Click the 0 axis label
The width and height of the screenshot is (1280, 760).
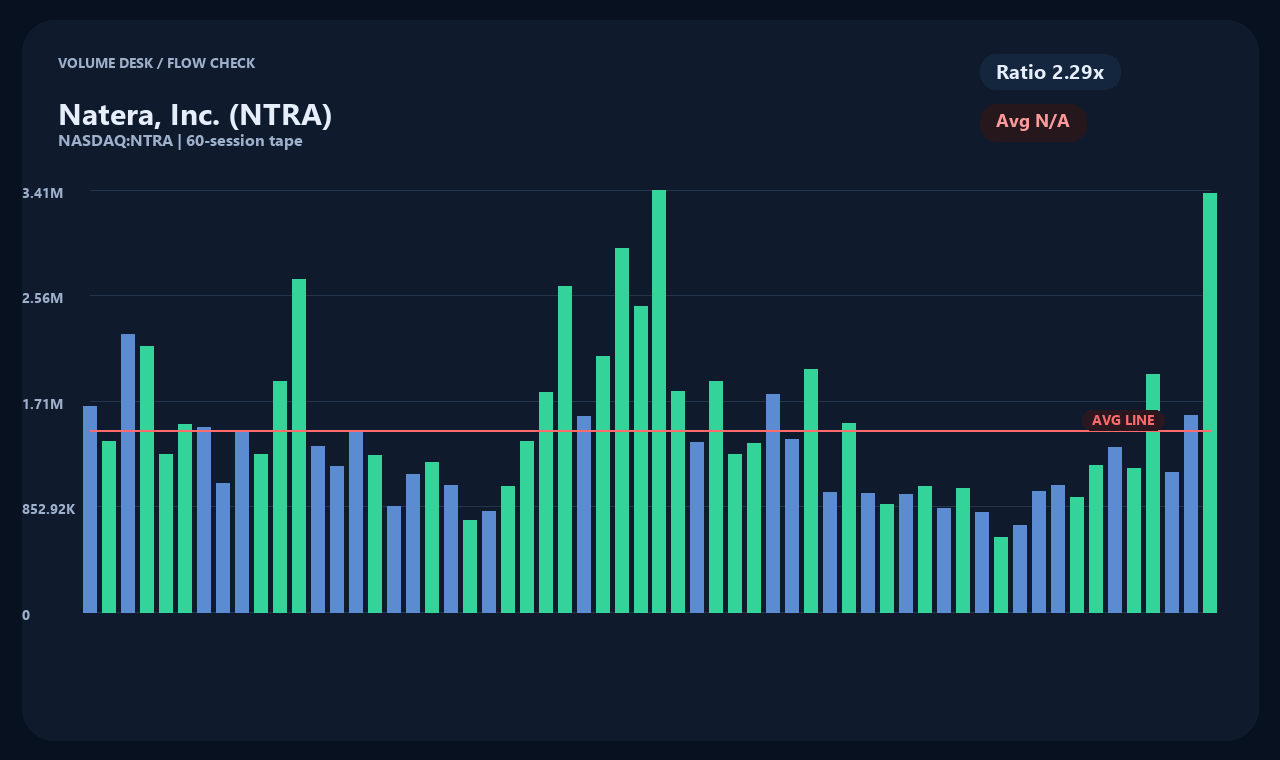(26, 615)
